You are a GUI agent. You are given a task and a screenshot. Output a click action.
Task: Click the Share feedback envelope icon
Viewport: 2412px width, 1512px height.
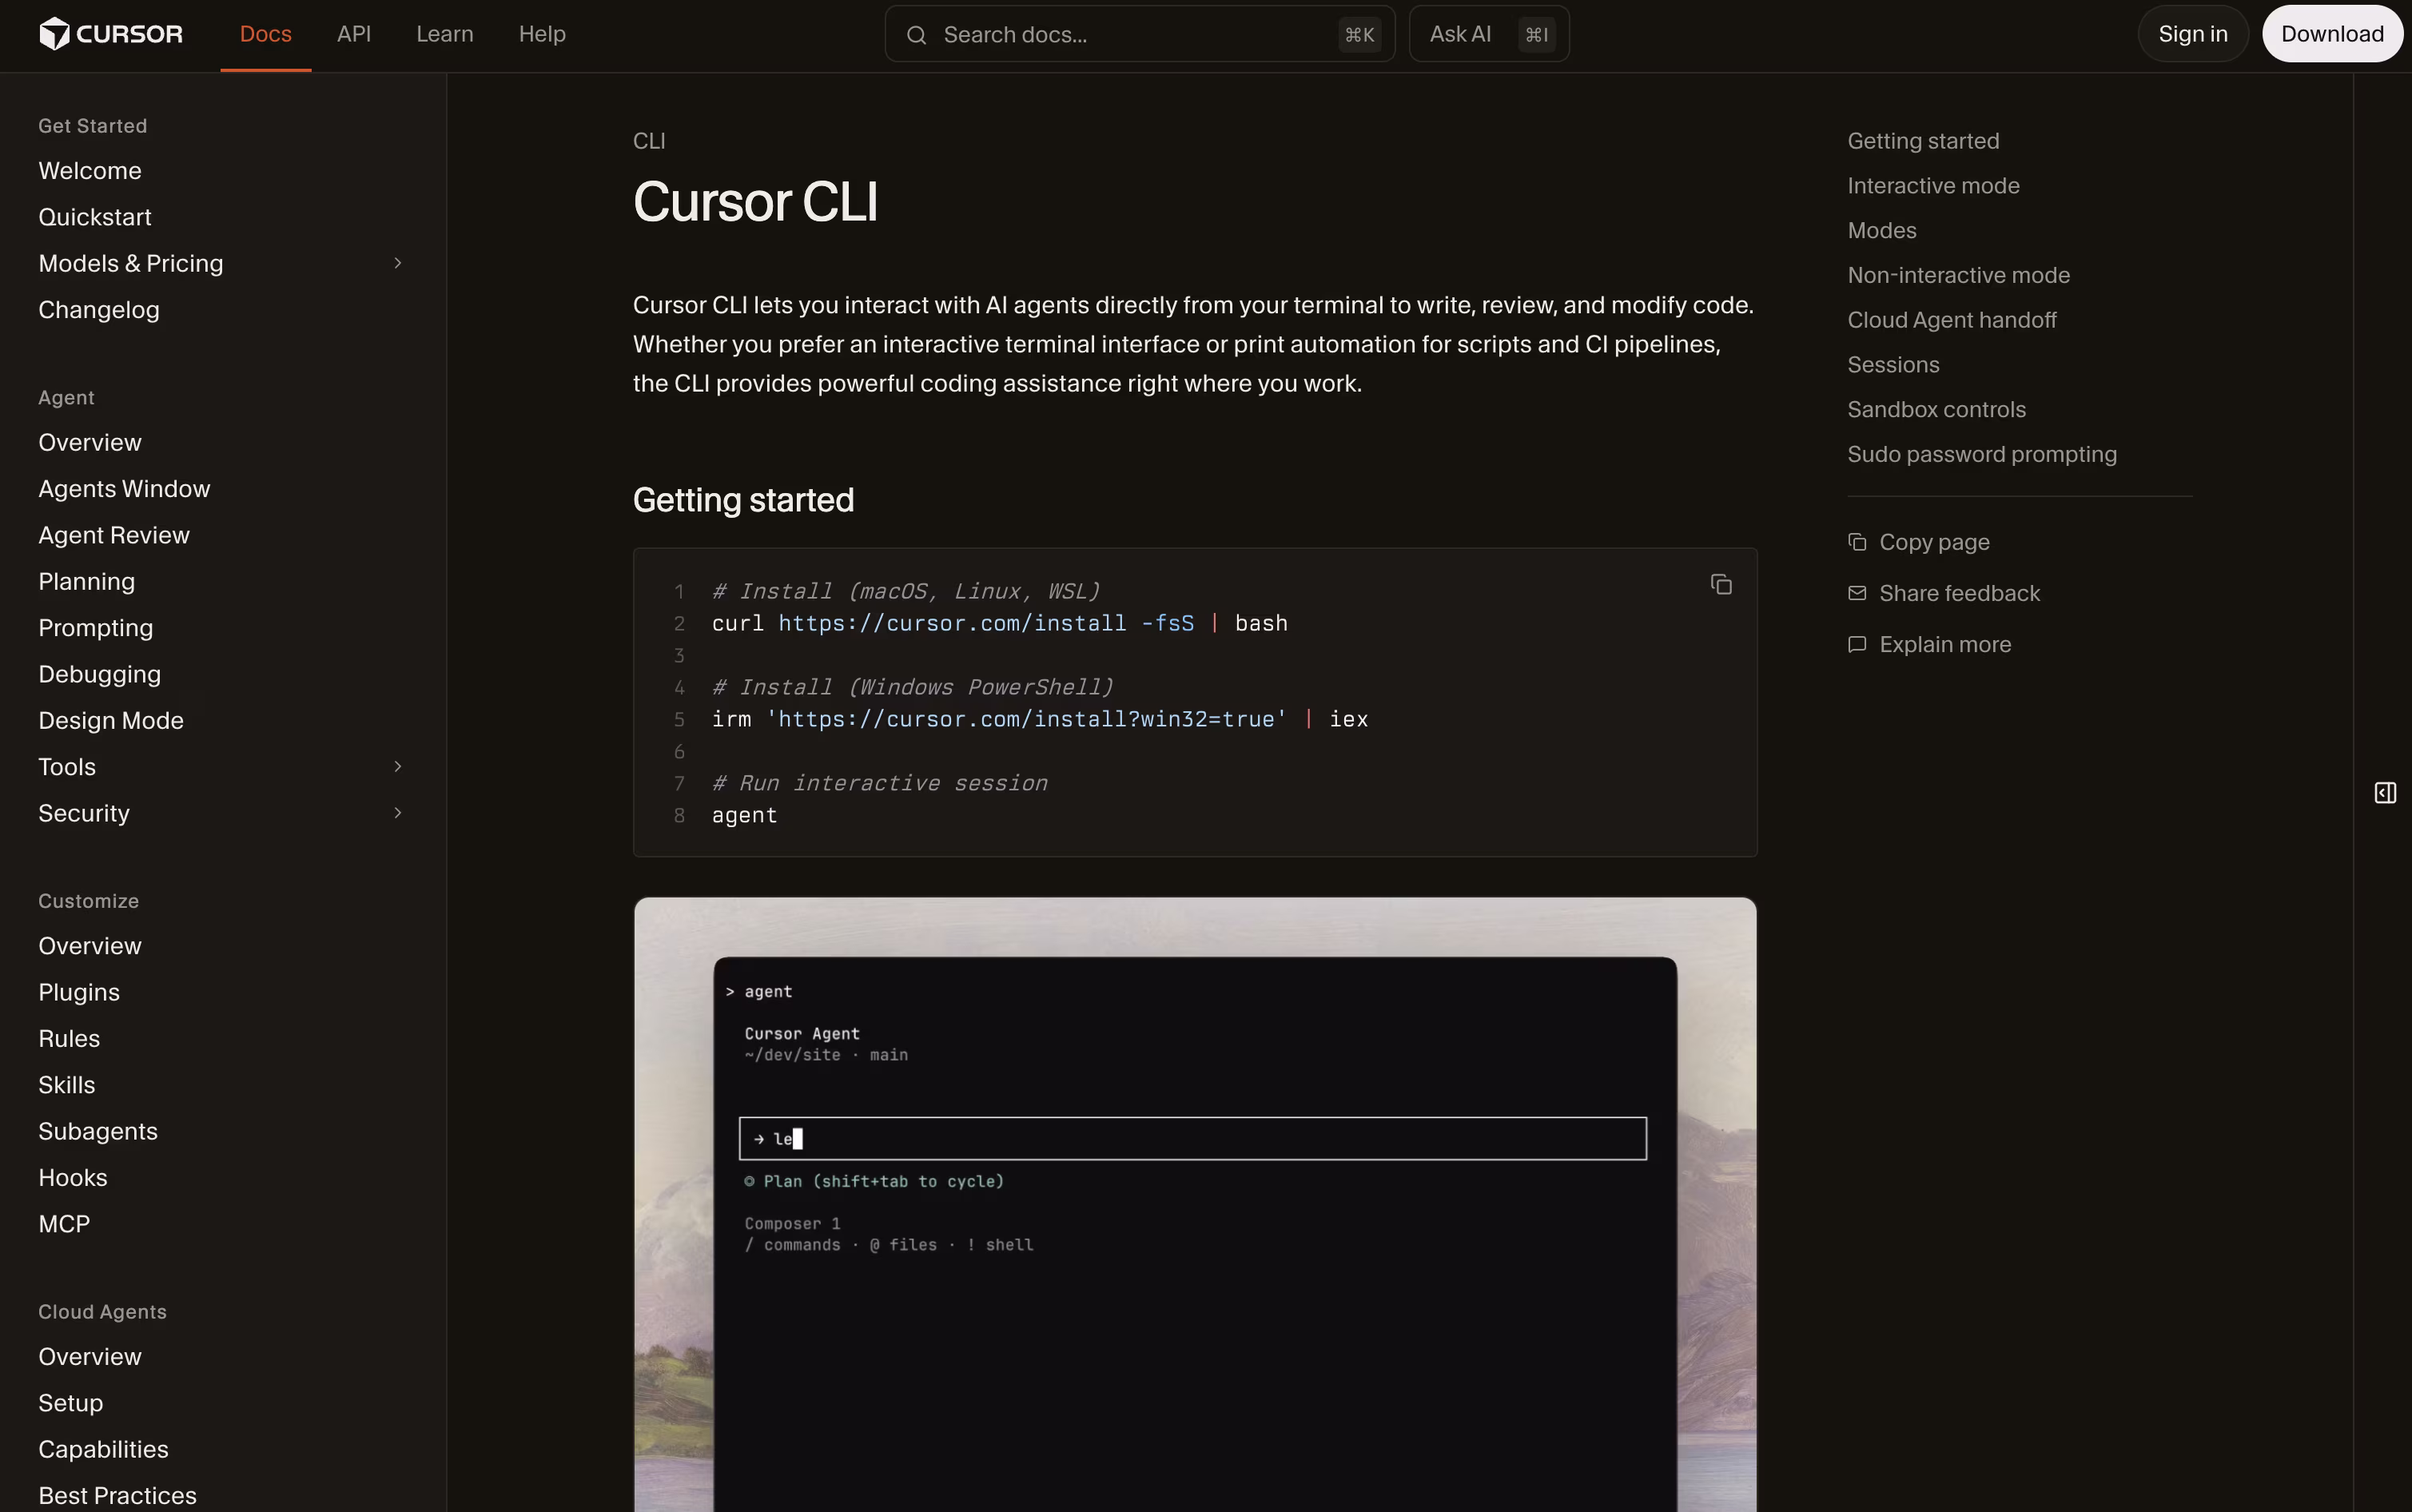click(1857, 593)
